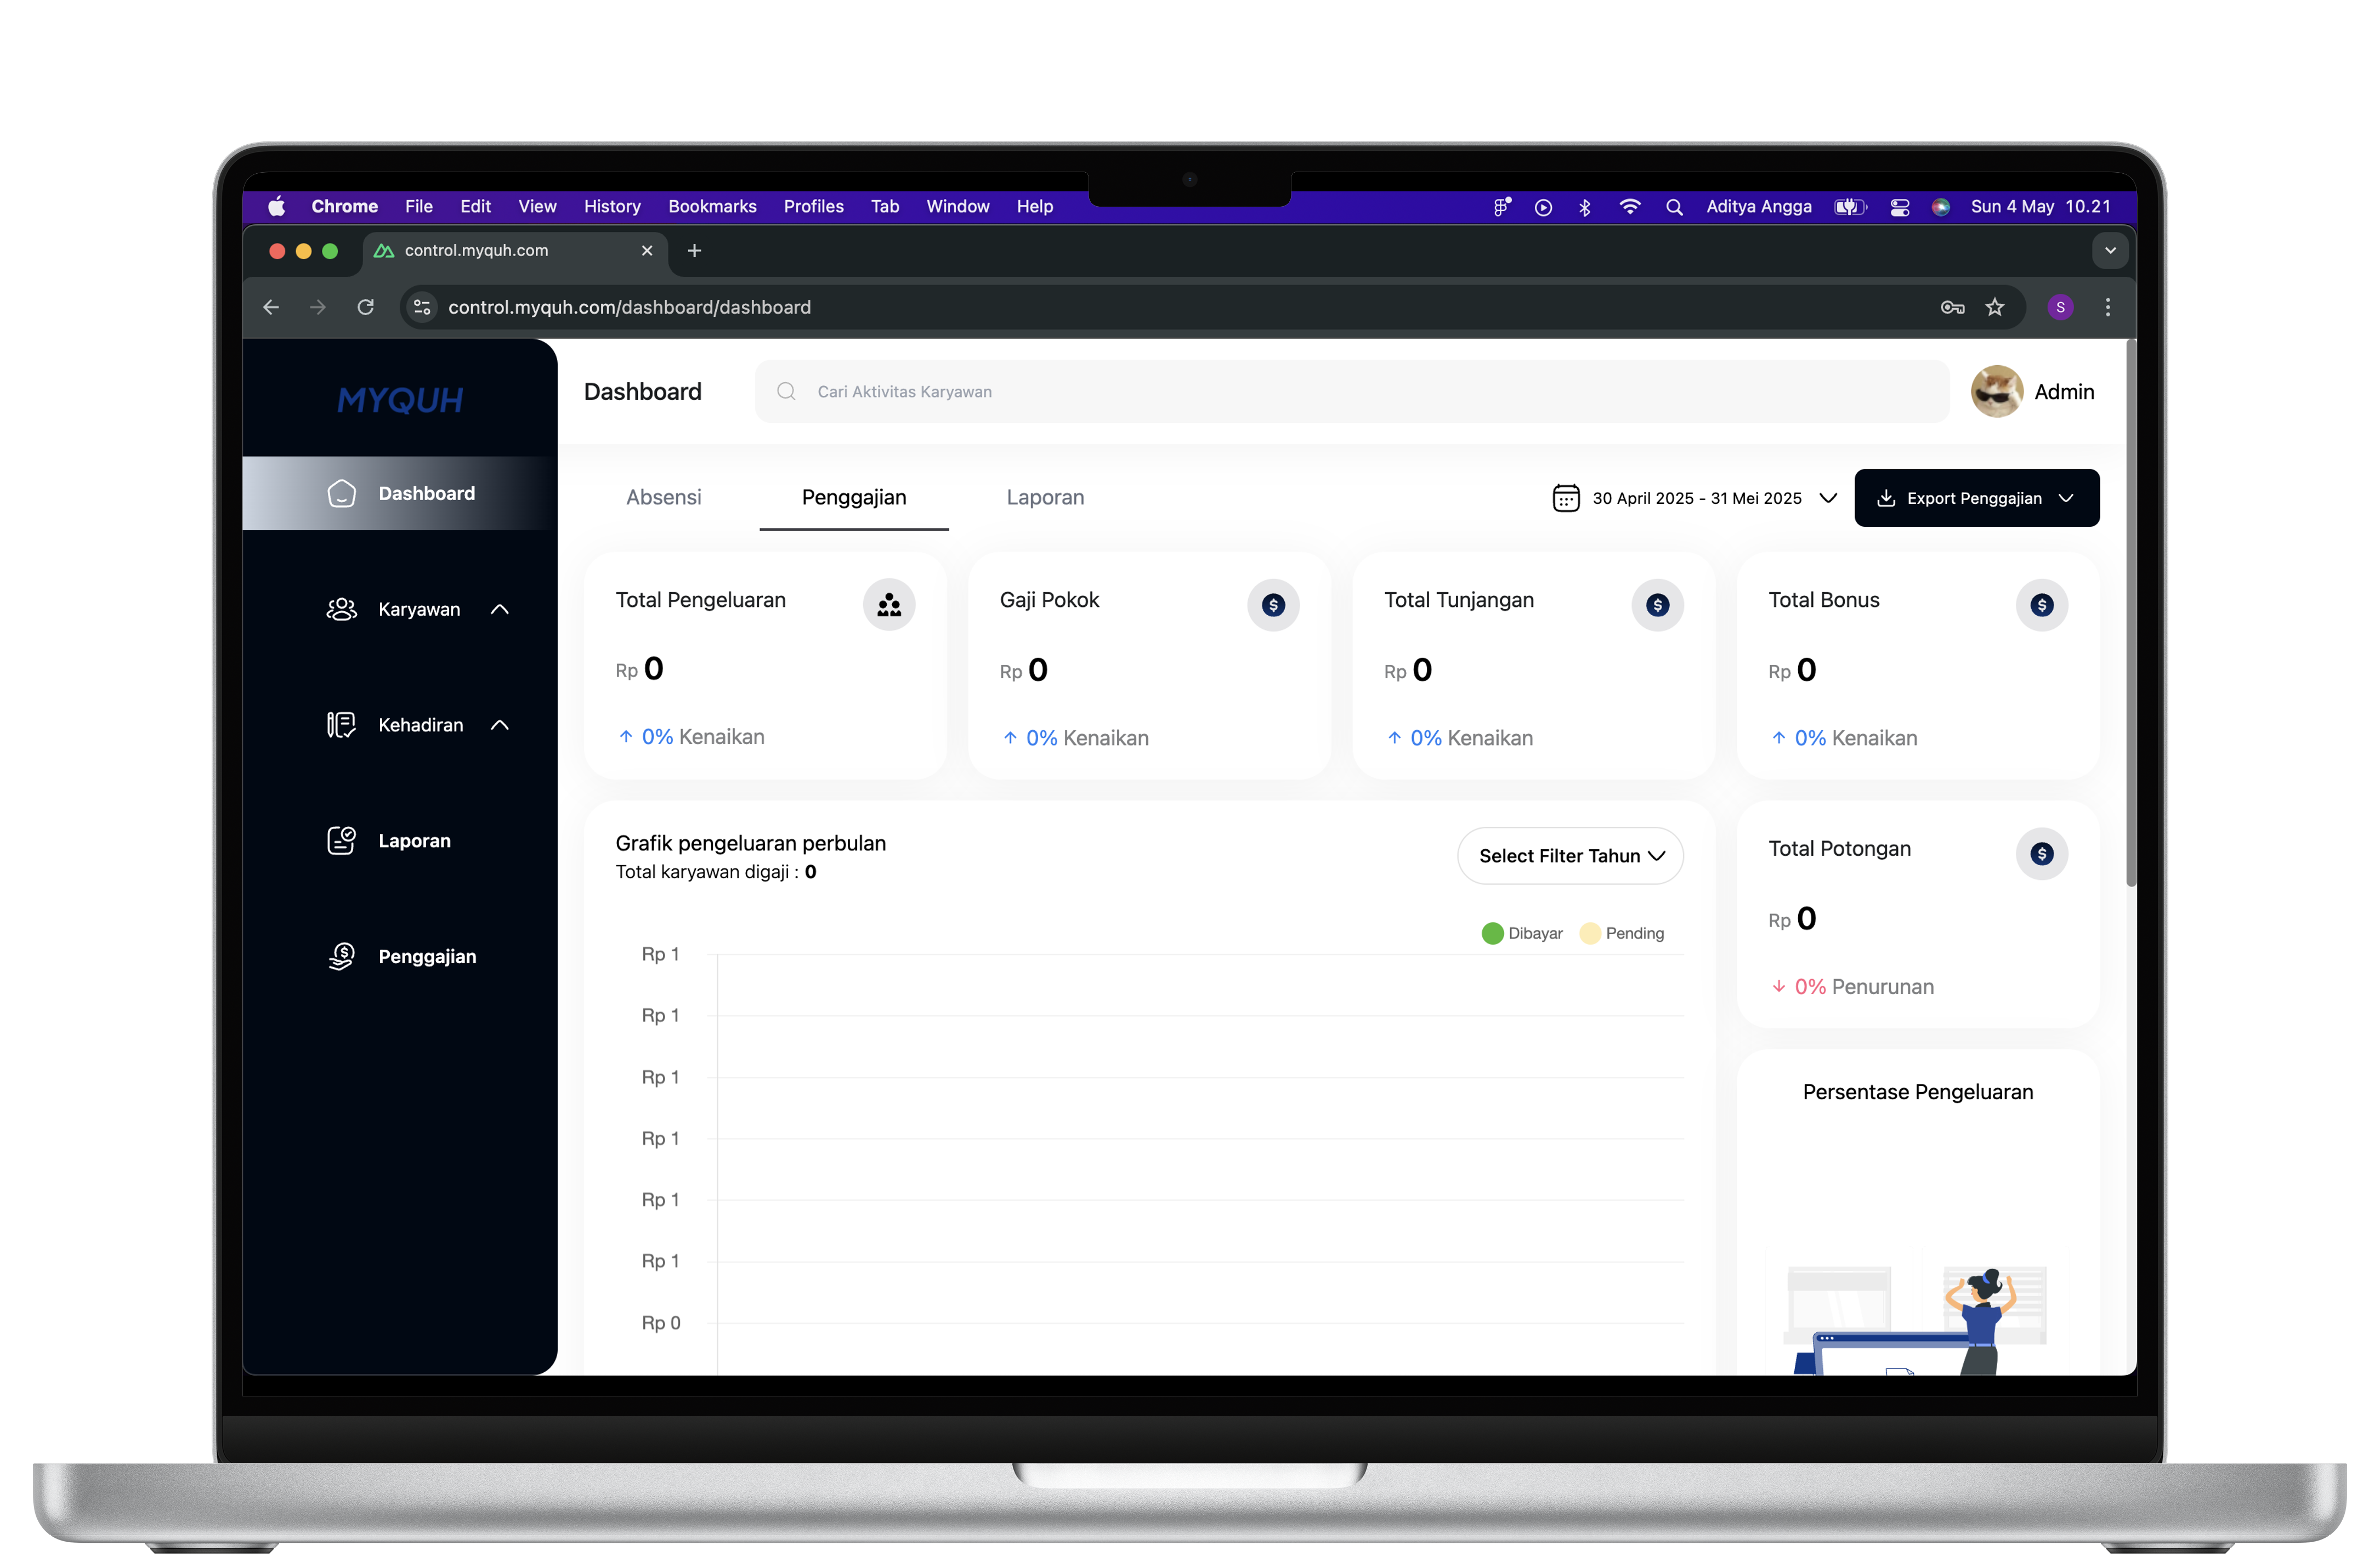
Task: Click the Penggajian money-hand sidebar icon
Action: coord(341,957)
